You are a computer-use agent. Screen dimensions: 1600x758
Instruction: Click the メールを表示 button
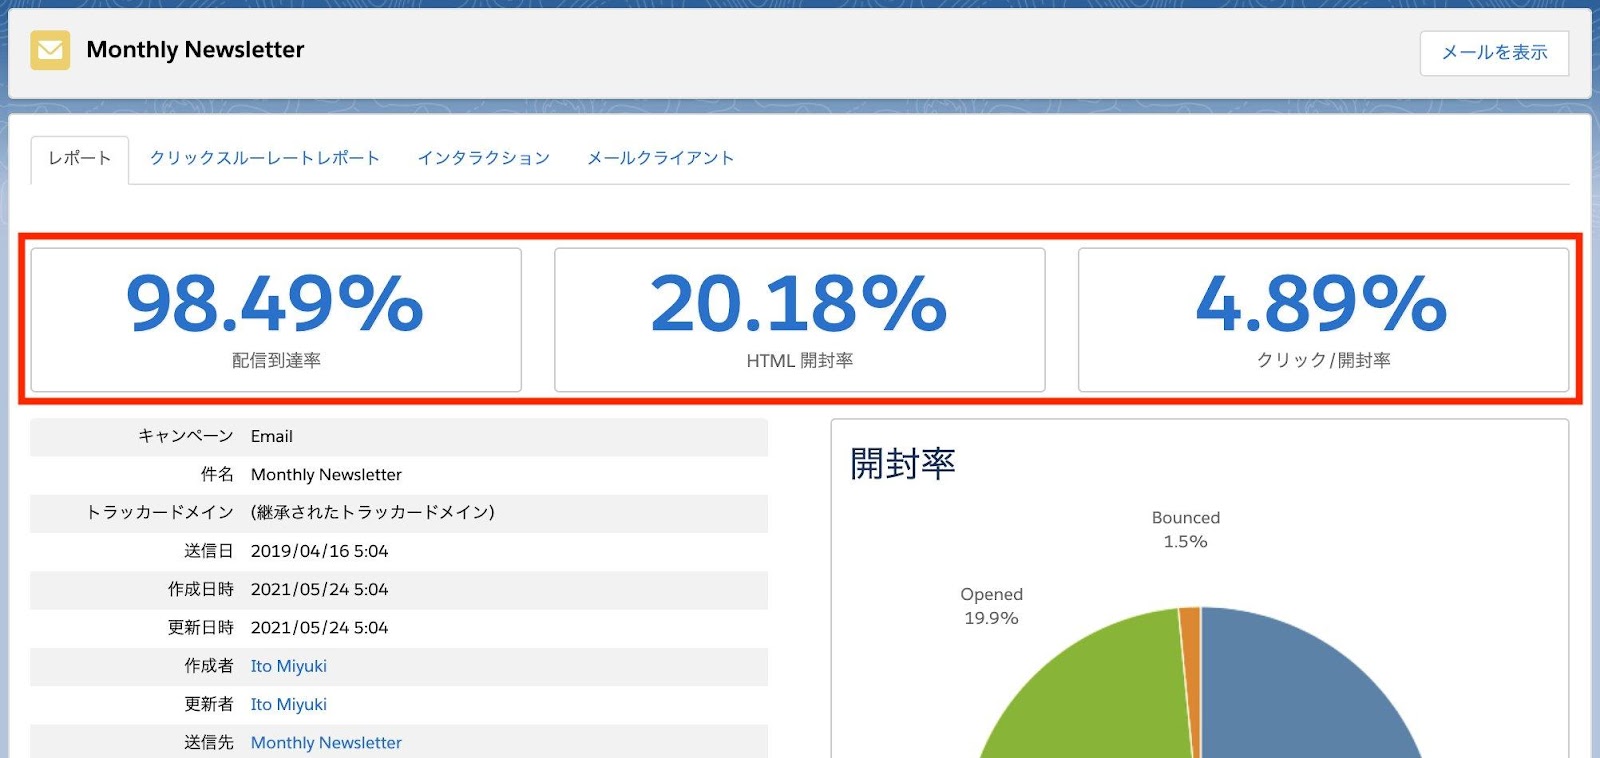point(1494,52)
